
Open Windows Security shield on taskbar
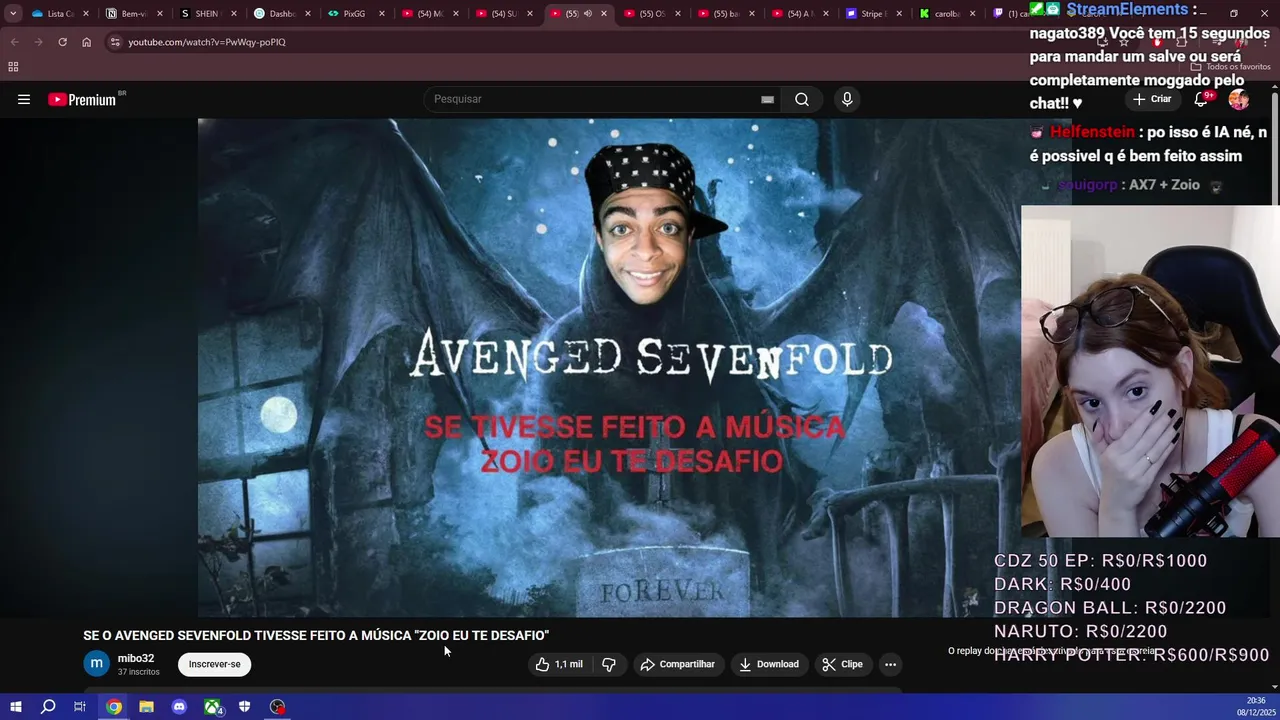(244, 707)
